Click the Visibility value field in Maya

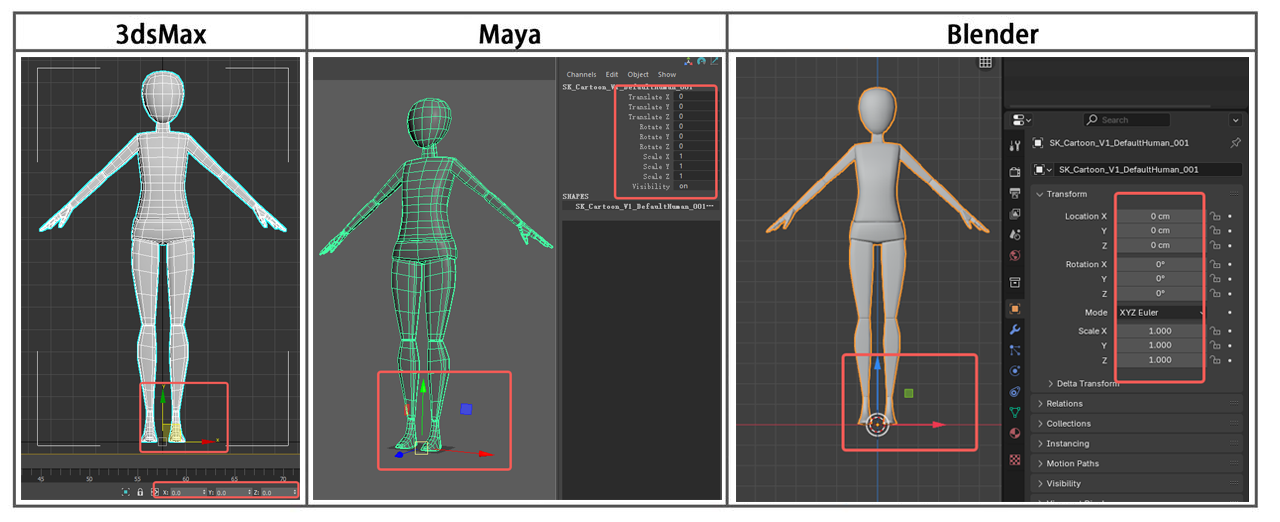pos(696,187)
